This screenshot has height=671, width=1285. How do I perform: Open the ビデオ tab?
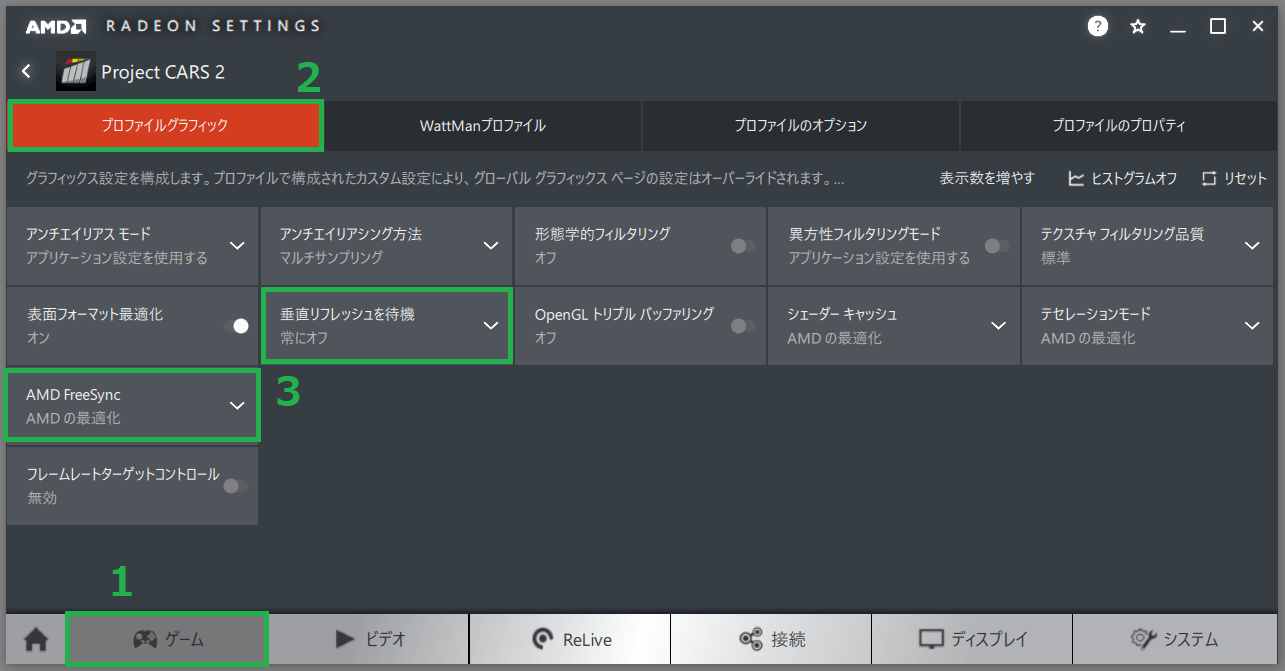tap(369, 639)
